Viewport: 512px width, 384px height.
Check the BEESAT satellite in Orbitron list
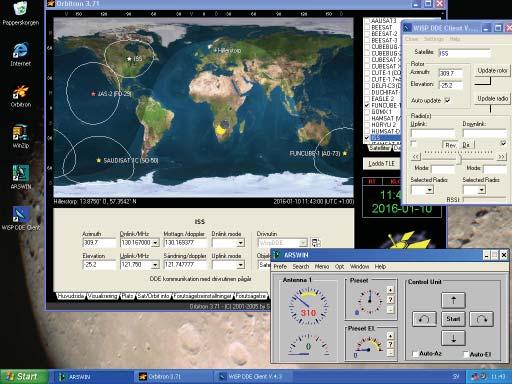(x=367, y=27)
